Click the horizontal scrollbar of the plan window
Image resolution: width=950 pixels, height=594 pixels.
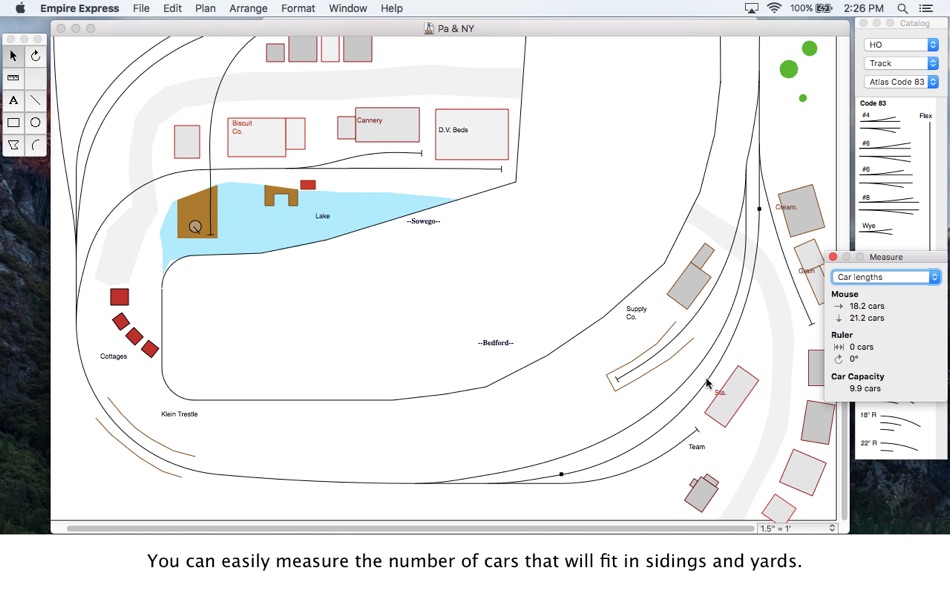(x=410, y=529)
